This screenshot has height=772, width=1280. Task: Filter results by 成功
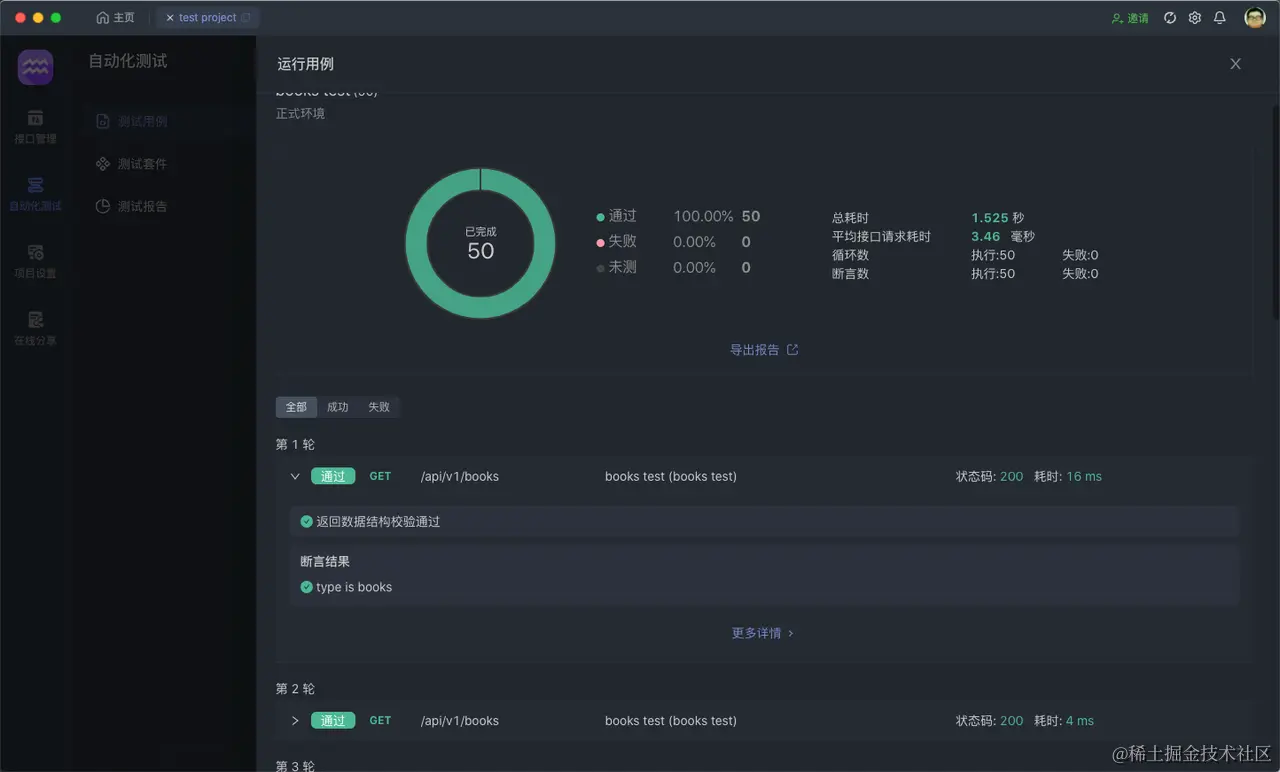(x=337, y=407)
